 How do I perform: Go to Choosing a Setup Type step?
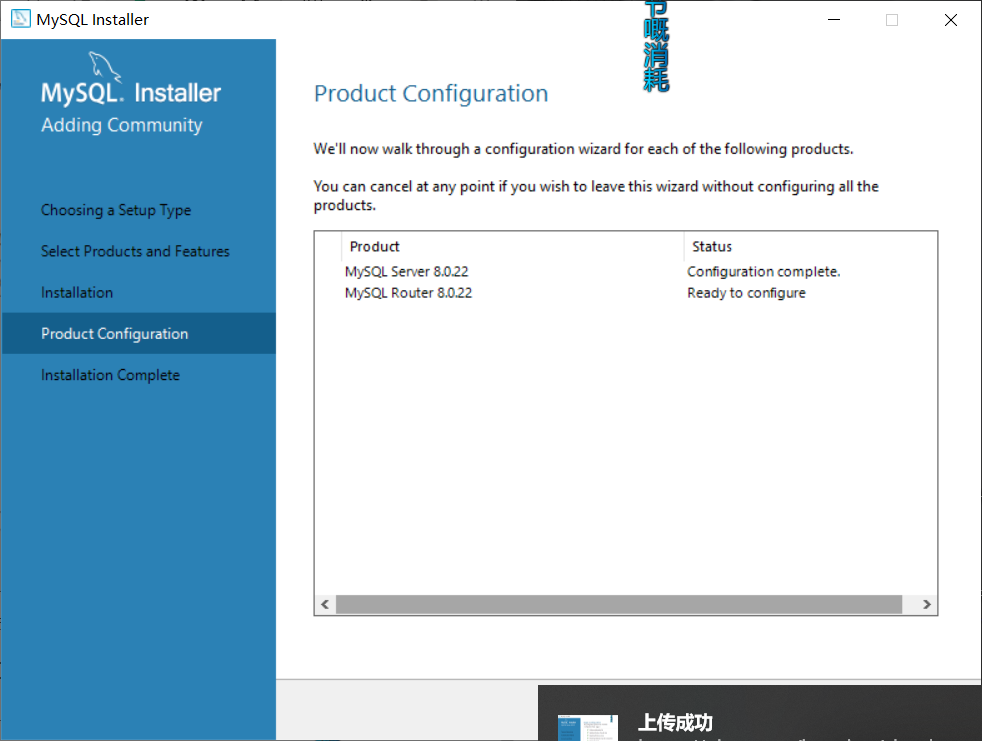click(116, 210)
